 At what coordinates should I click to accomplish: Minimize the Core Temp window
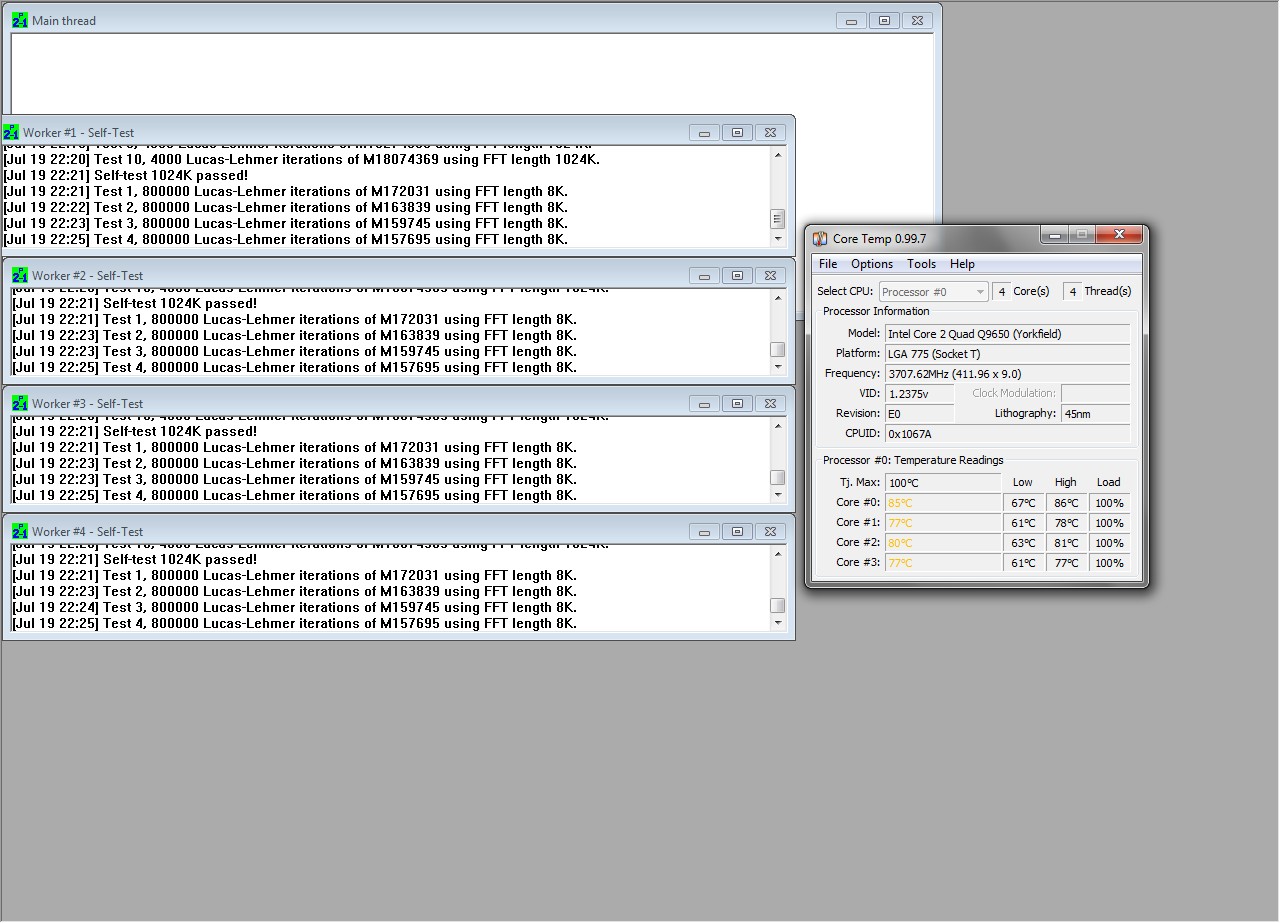1054,235
